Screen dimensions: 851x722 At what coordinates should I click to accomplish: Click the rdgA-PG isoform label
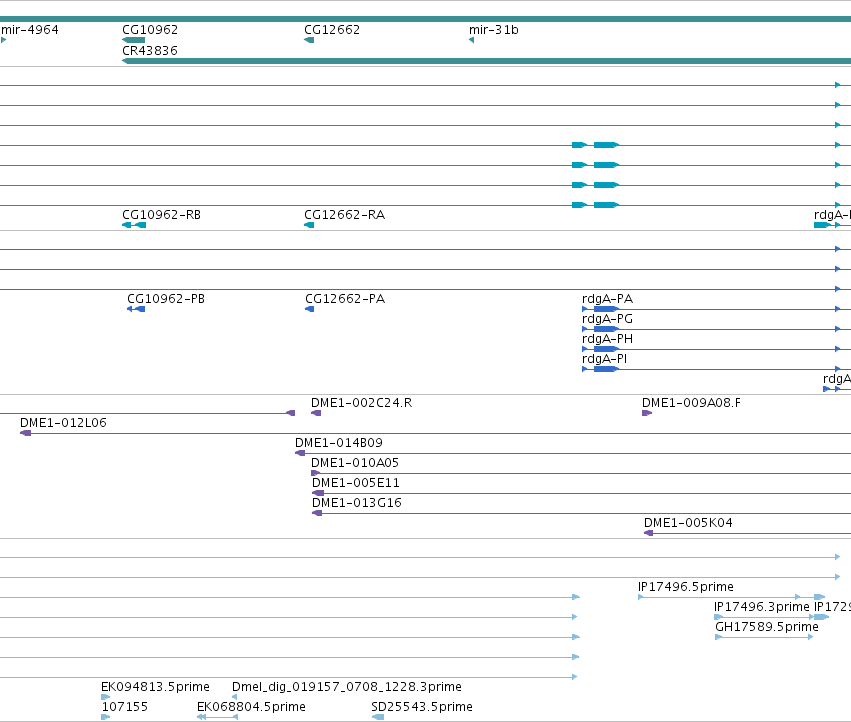point(607,319)
